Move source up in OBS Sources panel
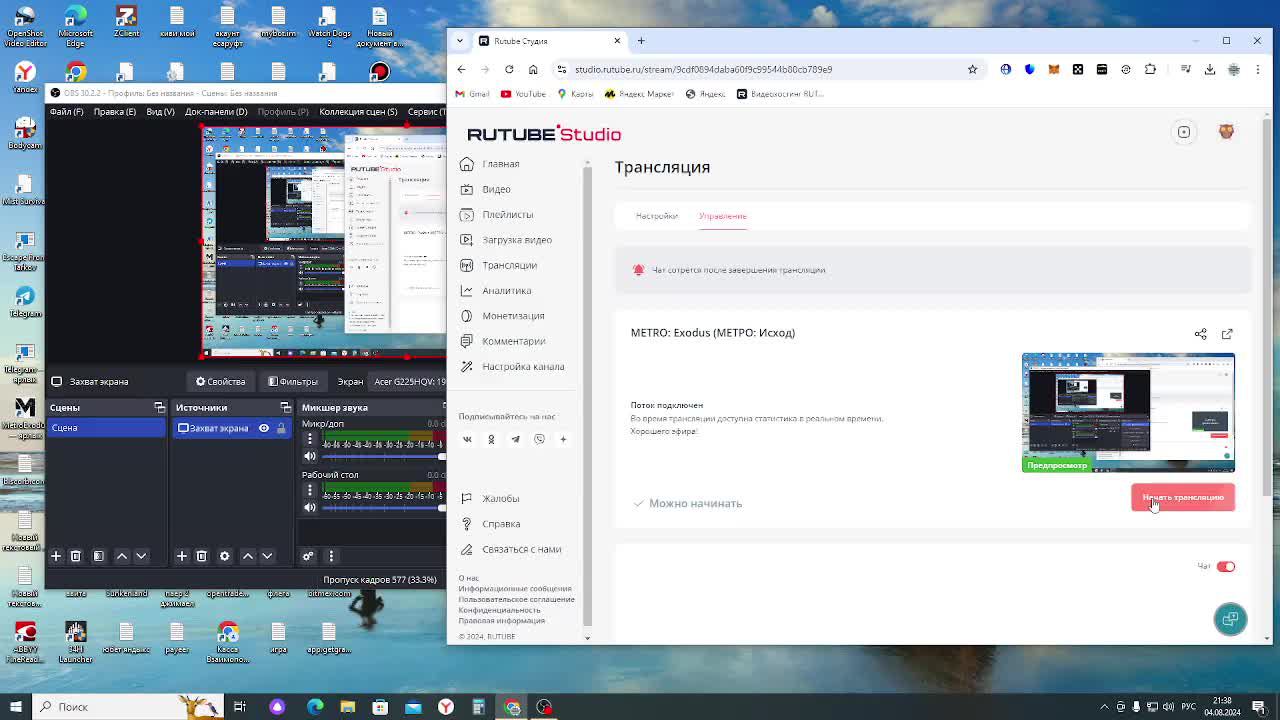This screenshot has width=1280, height=720. pyautogui.click(x=248, y=556)
